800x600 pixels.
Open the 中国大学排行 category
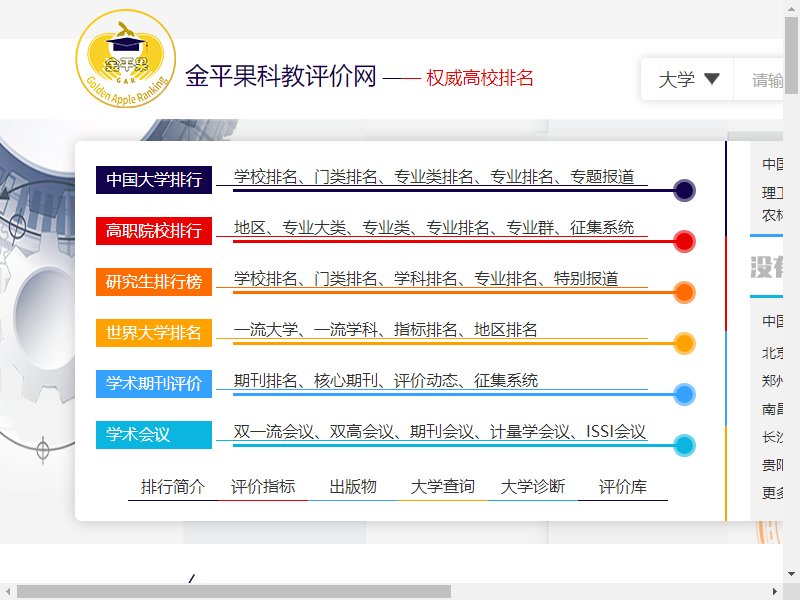coord(154,180)
